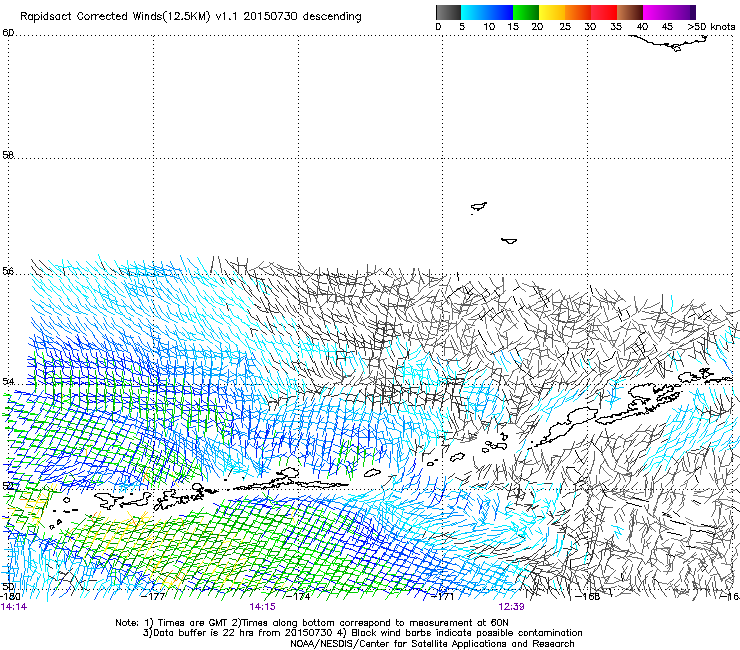The height and width of the screenshot is (650, 740).
Task: Click the latitude label '58'
Action: tap(8, 155)
